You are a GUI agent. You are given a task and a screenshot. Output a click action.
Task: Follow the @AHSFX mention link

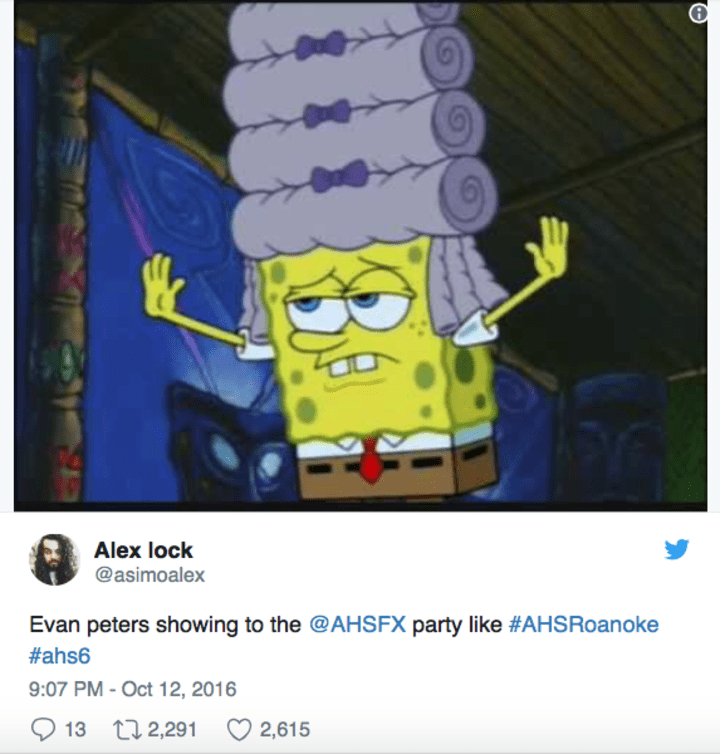tap(357, 625)
